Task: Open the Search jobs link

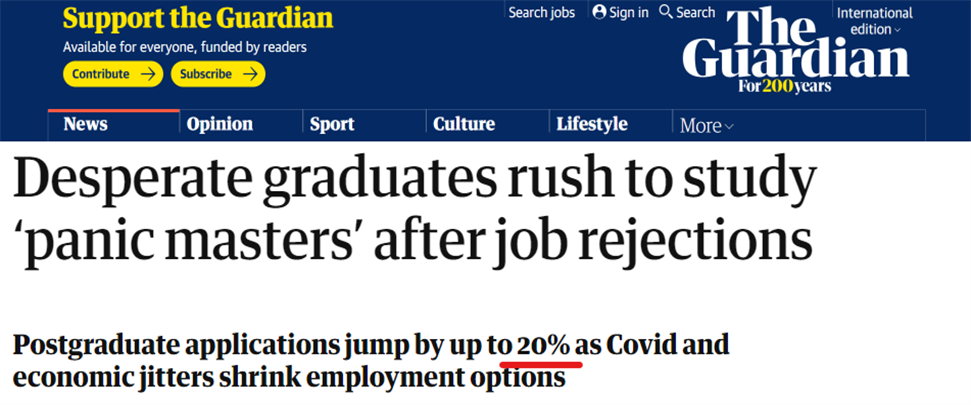Action: tap(541, 12)
